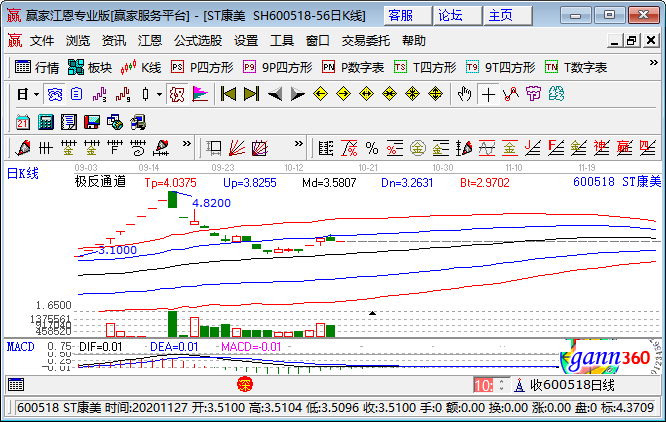This screenshot has height=422, width=666.
Task: Click the yellow diamond left-arrow icon
Action: [320, 94]
